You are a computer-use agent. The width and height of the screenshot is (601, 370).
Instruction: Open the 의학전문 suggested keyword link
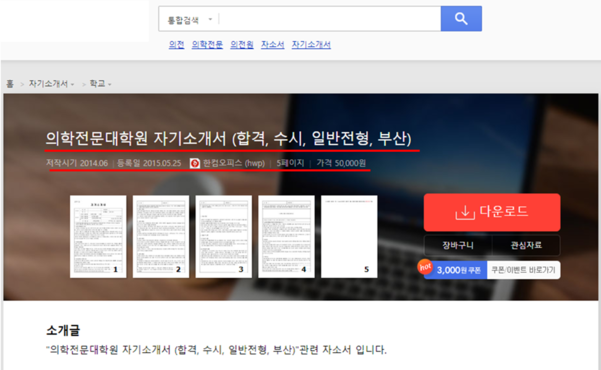[207, 44]
